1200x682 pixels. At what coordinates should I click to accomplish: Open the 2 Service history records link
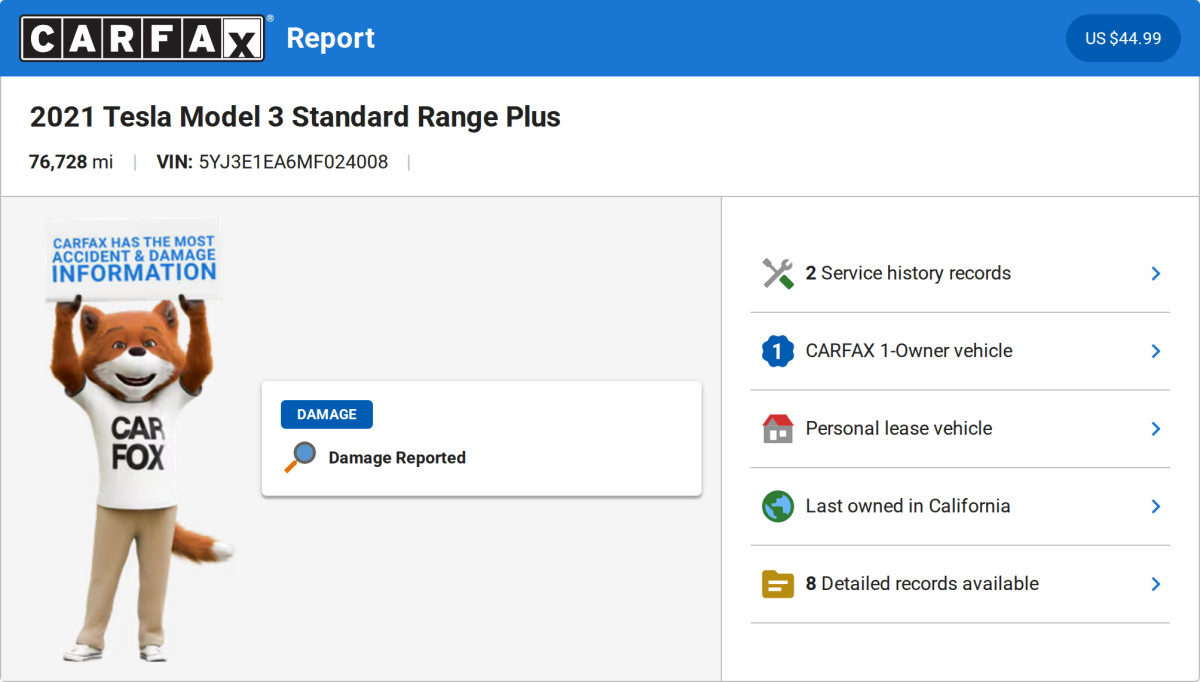(x=908, y=273)
